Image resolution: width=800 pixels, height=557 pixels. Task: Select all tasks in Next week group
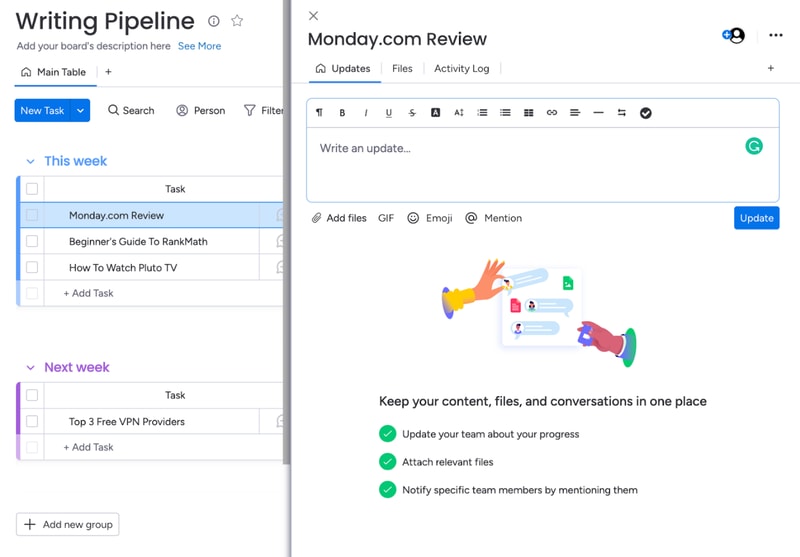(32, 395)
